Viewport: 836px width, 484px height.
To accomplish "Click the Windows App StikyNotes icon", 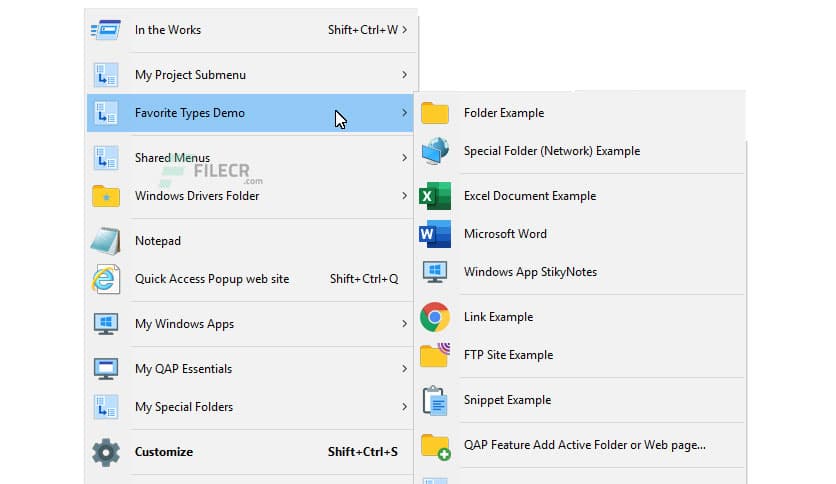I will (435, 272).
